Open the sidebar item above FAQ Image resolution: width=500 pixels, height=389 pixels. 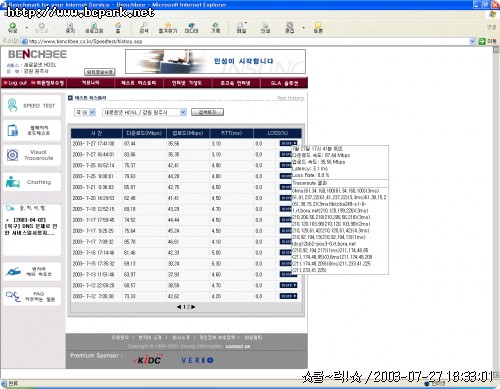click(x=32, y=271)
